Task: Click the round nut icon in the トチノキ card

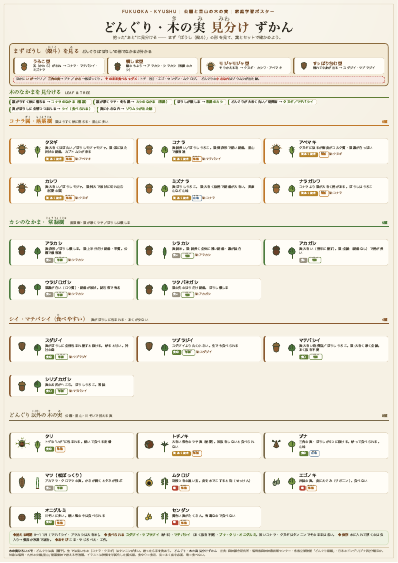Action: (x=149, y=445)
